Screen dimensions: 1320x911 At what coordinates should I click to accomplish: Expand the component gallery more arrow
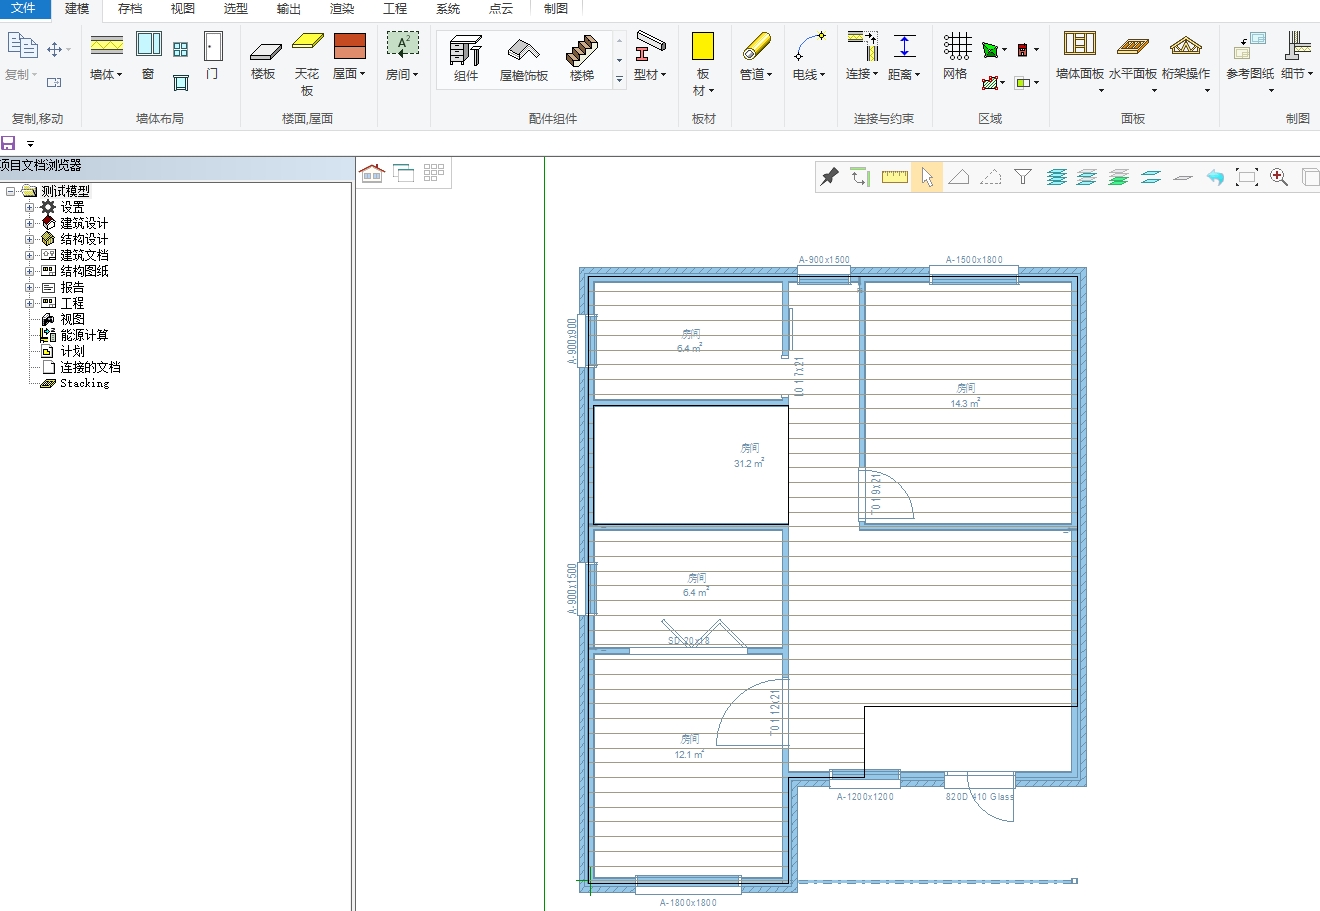[x=619, y=79]
